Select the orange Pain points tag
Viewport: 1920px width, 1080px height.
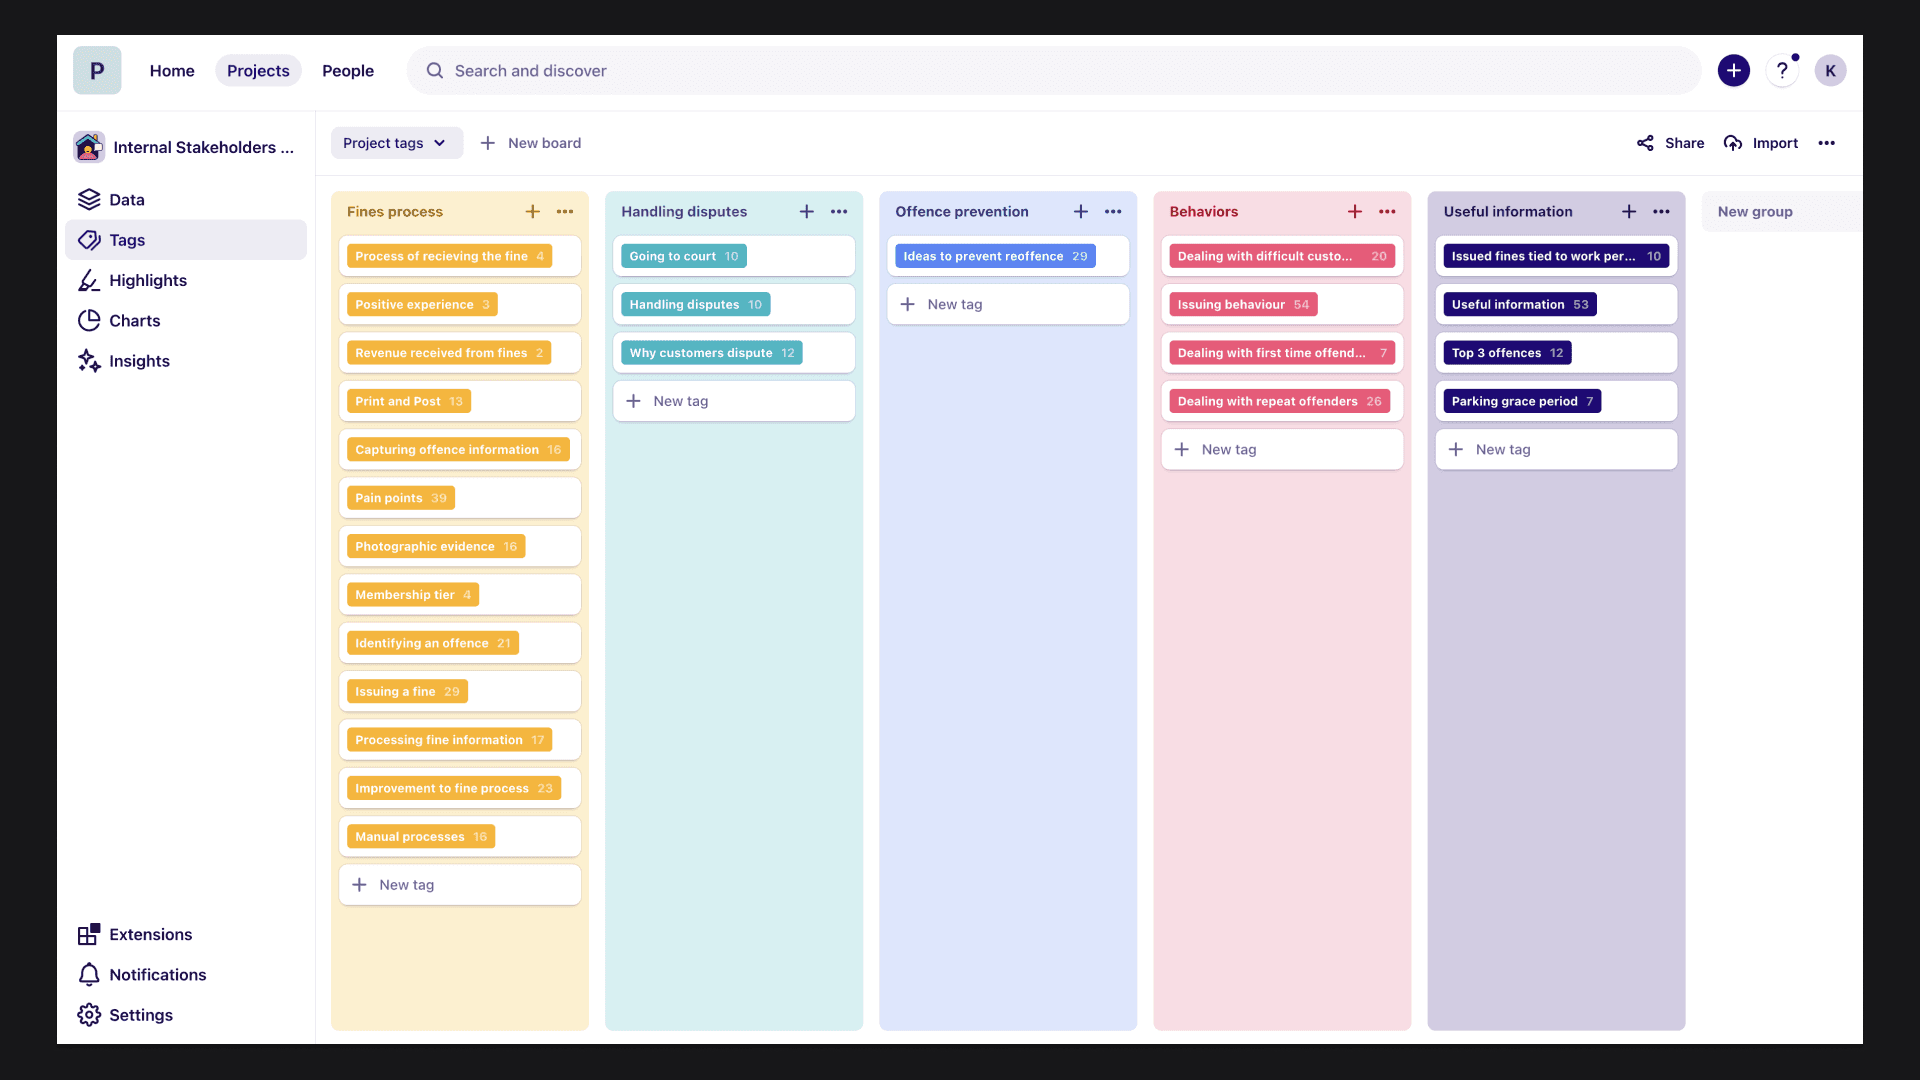[x=400, y=498]
